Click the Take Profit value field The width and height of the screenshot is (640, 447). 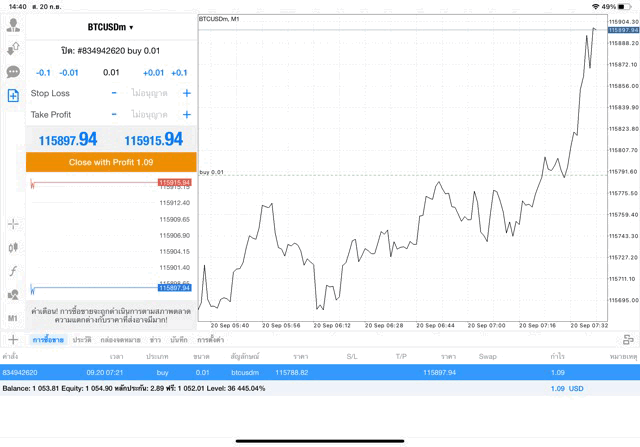tap(150, 114)
